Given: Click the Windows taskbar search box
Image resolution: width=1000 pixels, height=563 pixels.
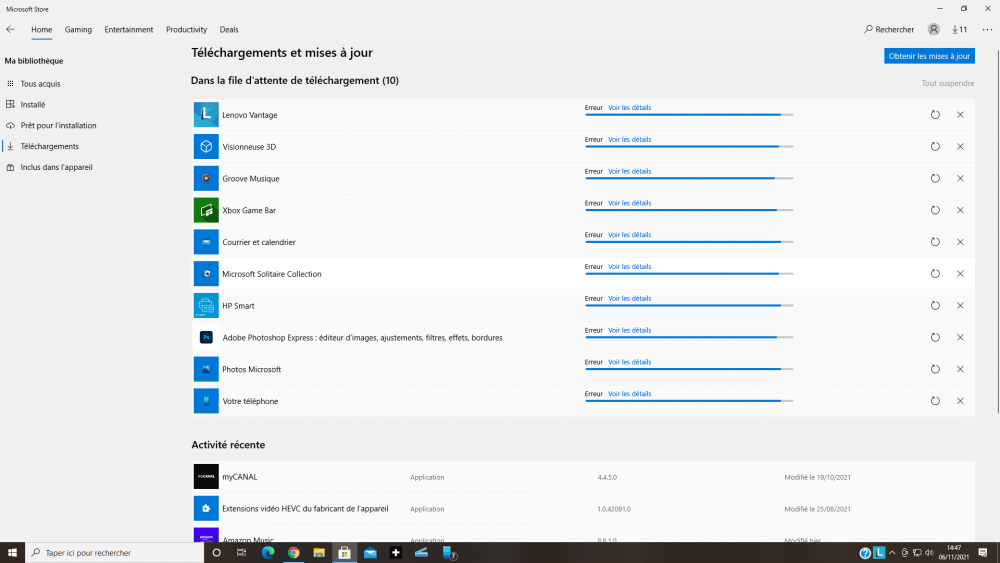Looking at the screenshot, I should click(112, 552).
